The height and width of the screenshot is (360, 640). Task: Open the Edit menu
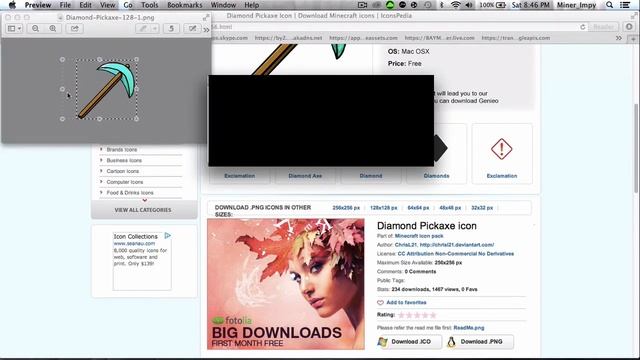pos(85,5)
